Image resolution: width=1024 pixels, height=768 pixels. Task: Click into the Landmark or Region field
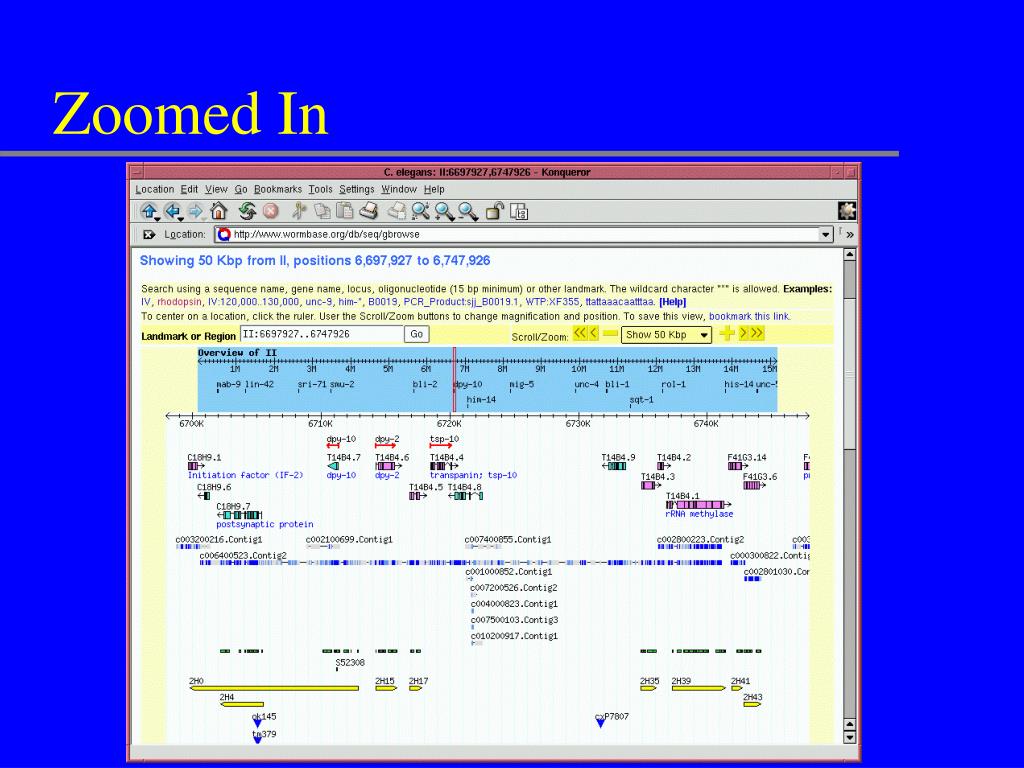pyautogui.click(x=321, y=334)
